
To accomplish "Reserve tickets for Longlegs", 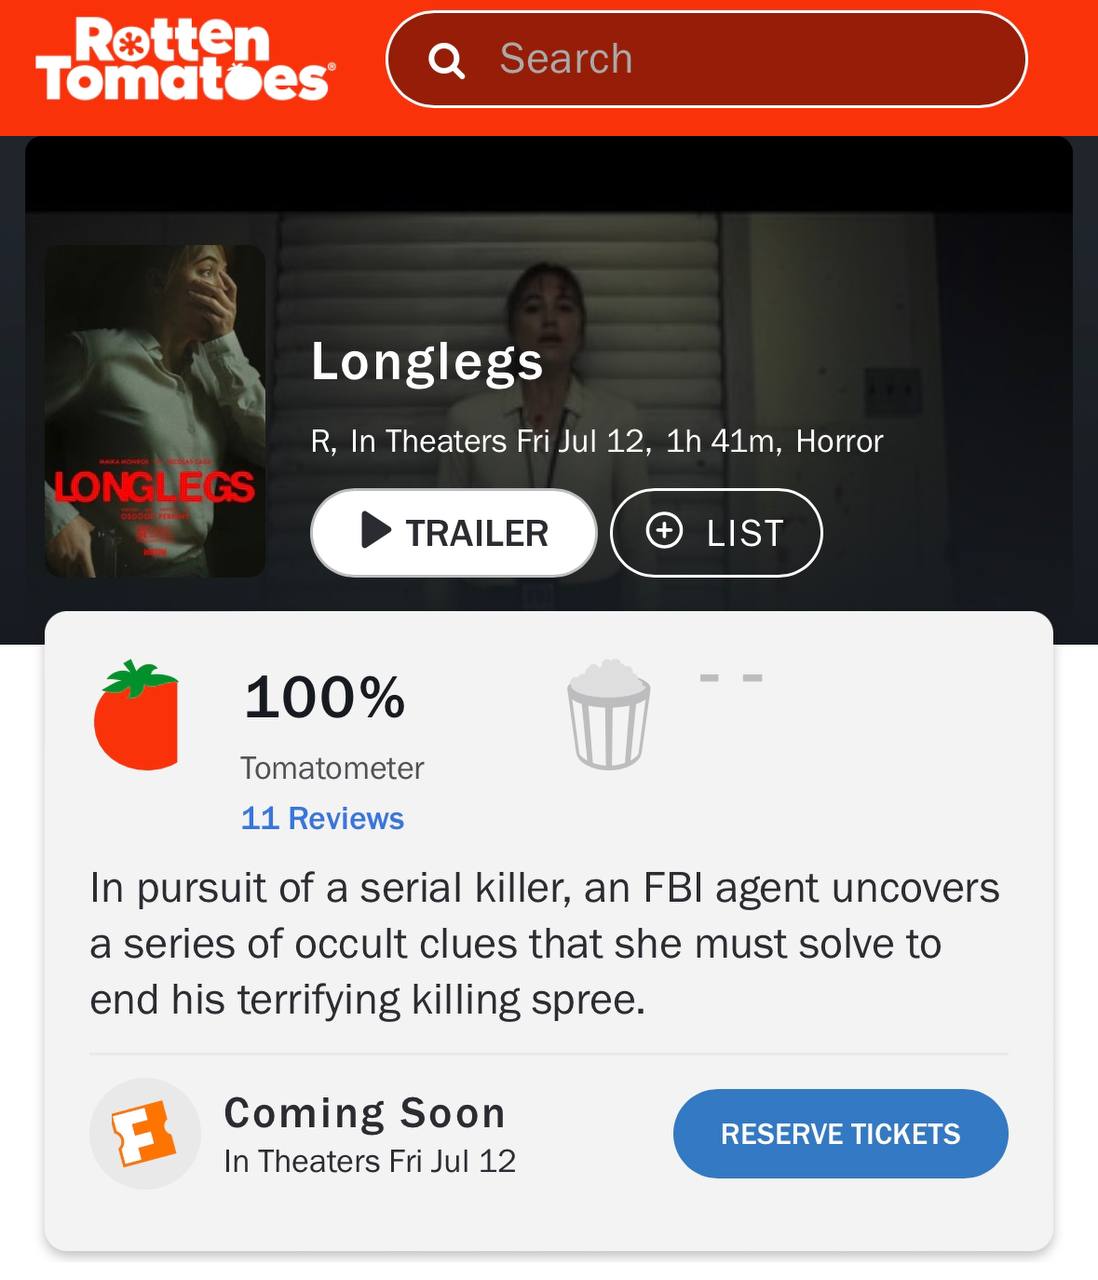I will [x=841, y=1134].
